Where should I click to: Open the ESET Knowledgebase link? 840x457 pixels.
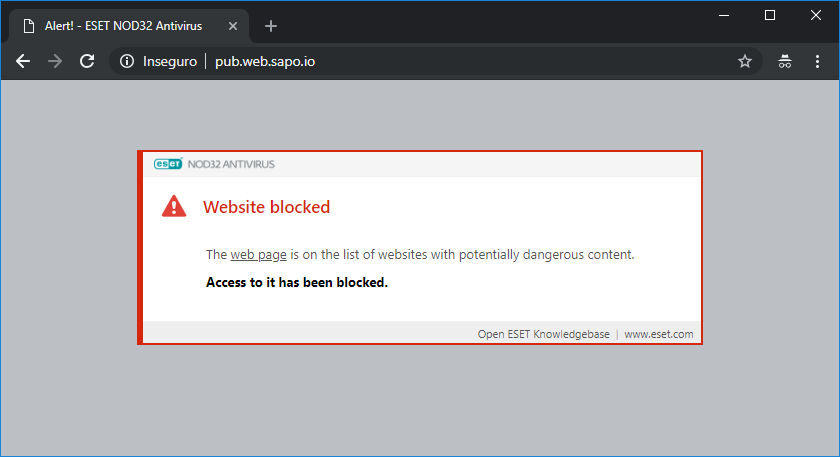543,335
